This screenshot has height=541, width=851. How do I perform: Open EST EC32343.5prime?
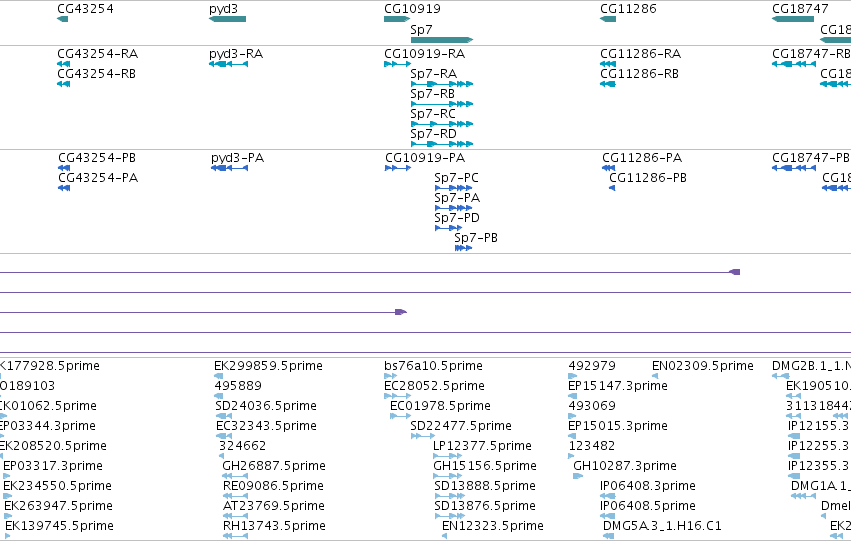pos(266,427)
